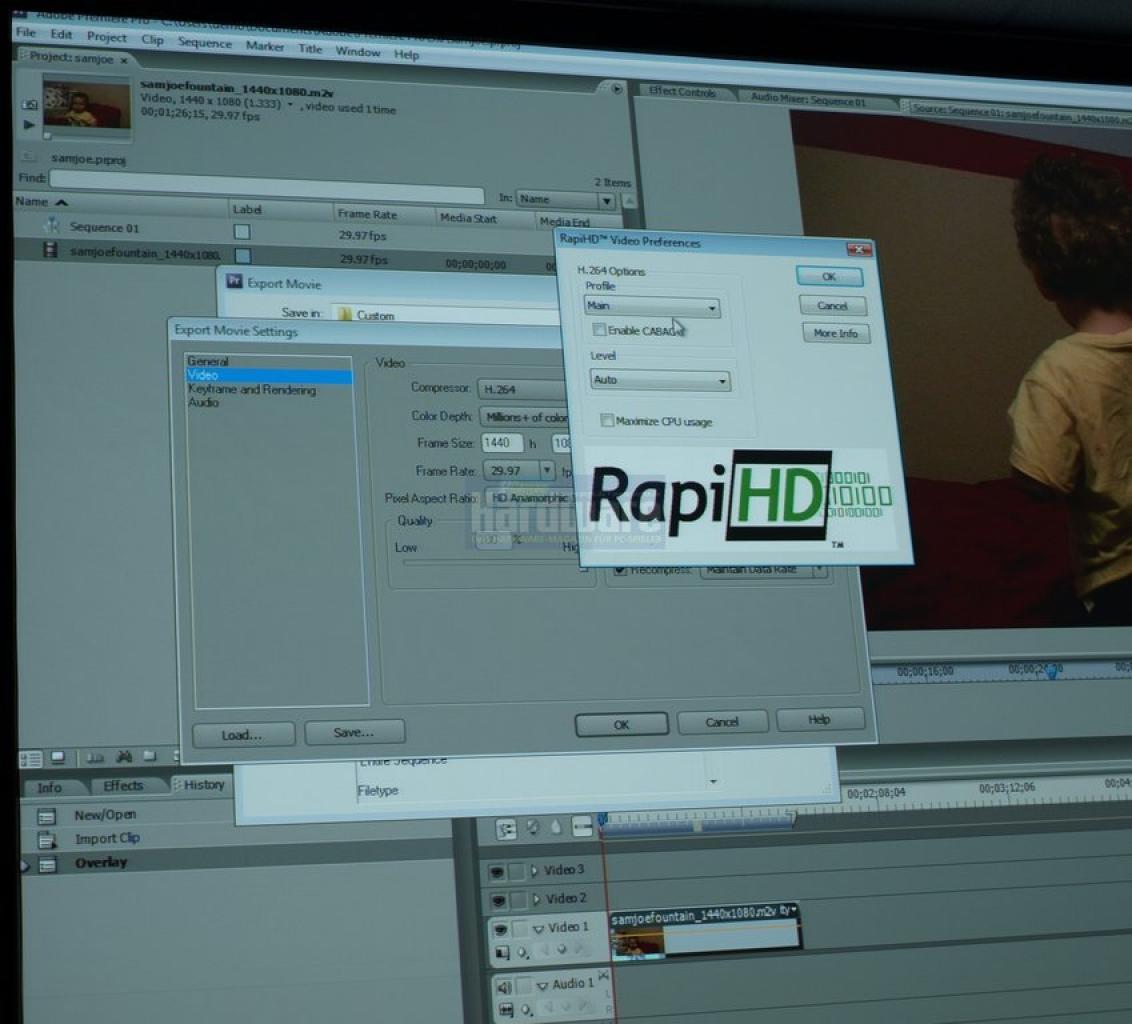Toggle the lock box on Video 1

coord(519,927)
